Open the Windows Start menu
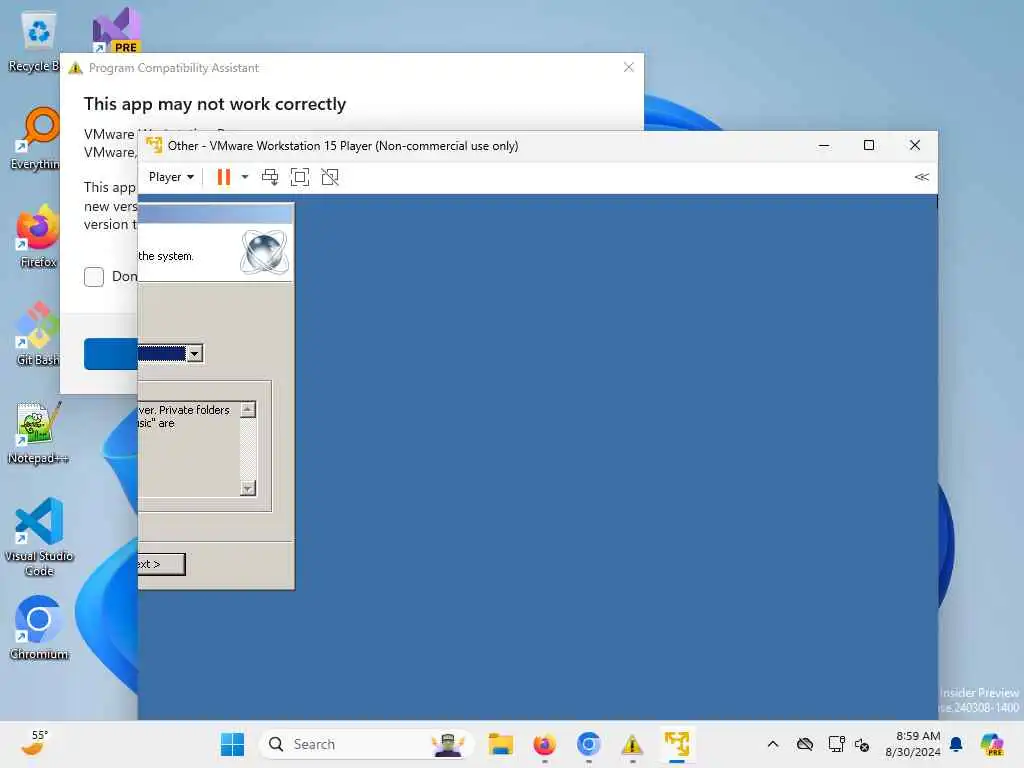 pos(232,744)
